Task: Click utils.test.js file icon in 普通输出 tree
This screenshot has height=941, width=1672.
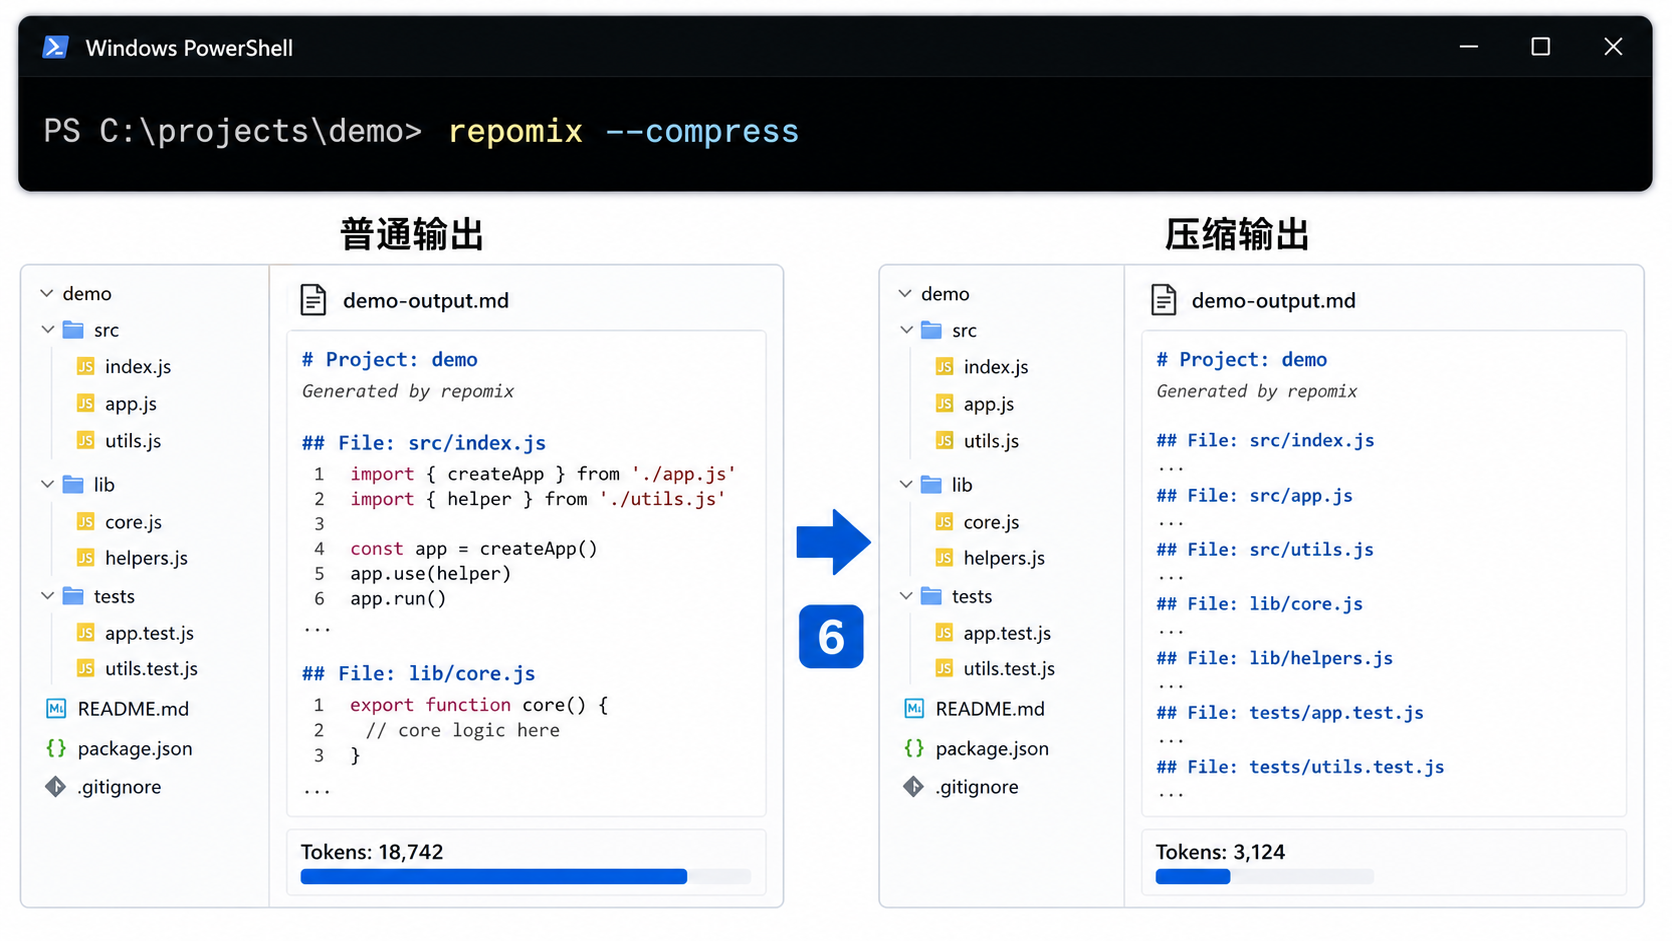Action: click(x=86, y=669)
